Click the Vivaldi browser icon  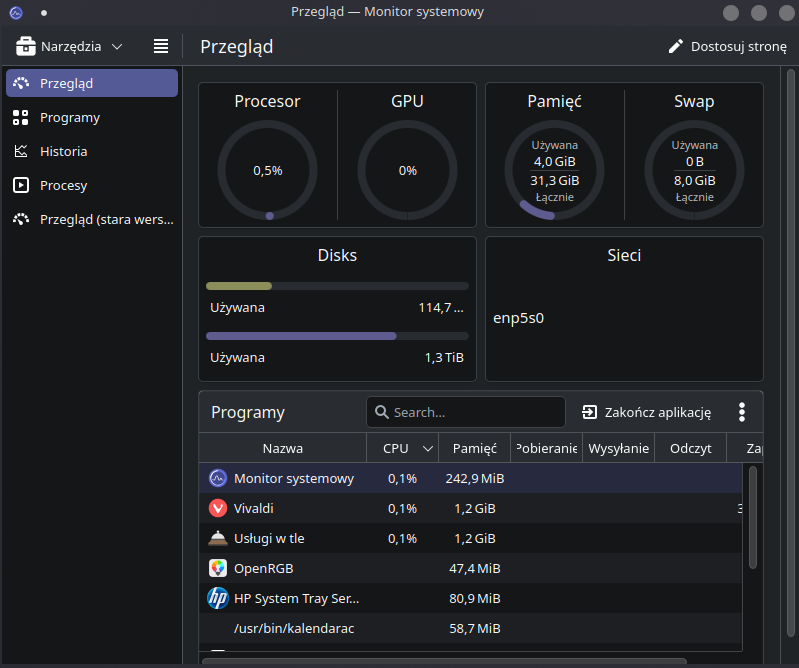218,508
